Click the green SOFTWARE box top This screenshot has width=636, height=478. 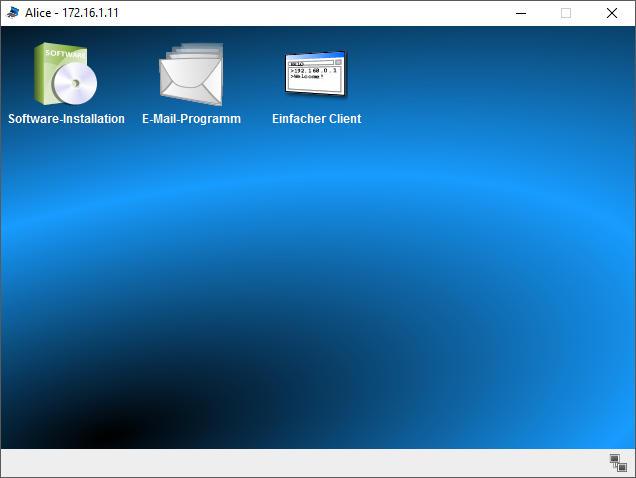[65, 52]
